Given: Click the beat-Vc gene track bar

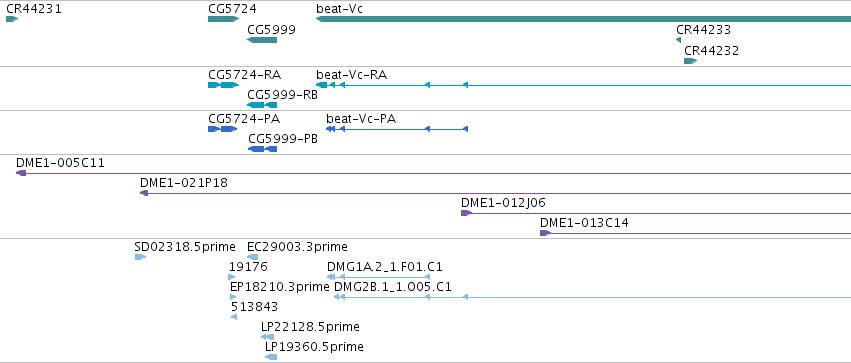Looking at the screenshot, I should tap(583, 19).
